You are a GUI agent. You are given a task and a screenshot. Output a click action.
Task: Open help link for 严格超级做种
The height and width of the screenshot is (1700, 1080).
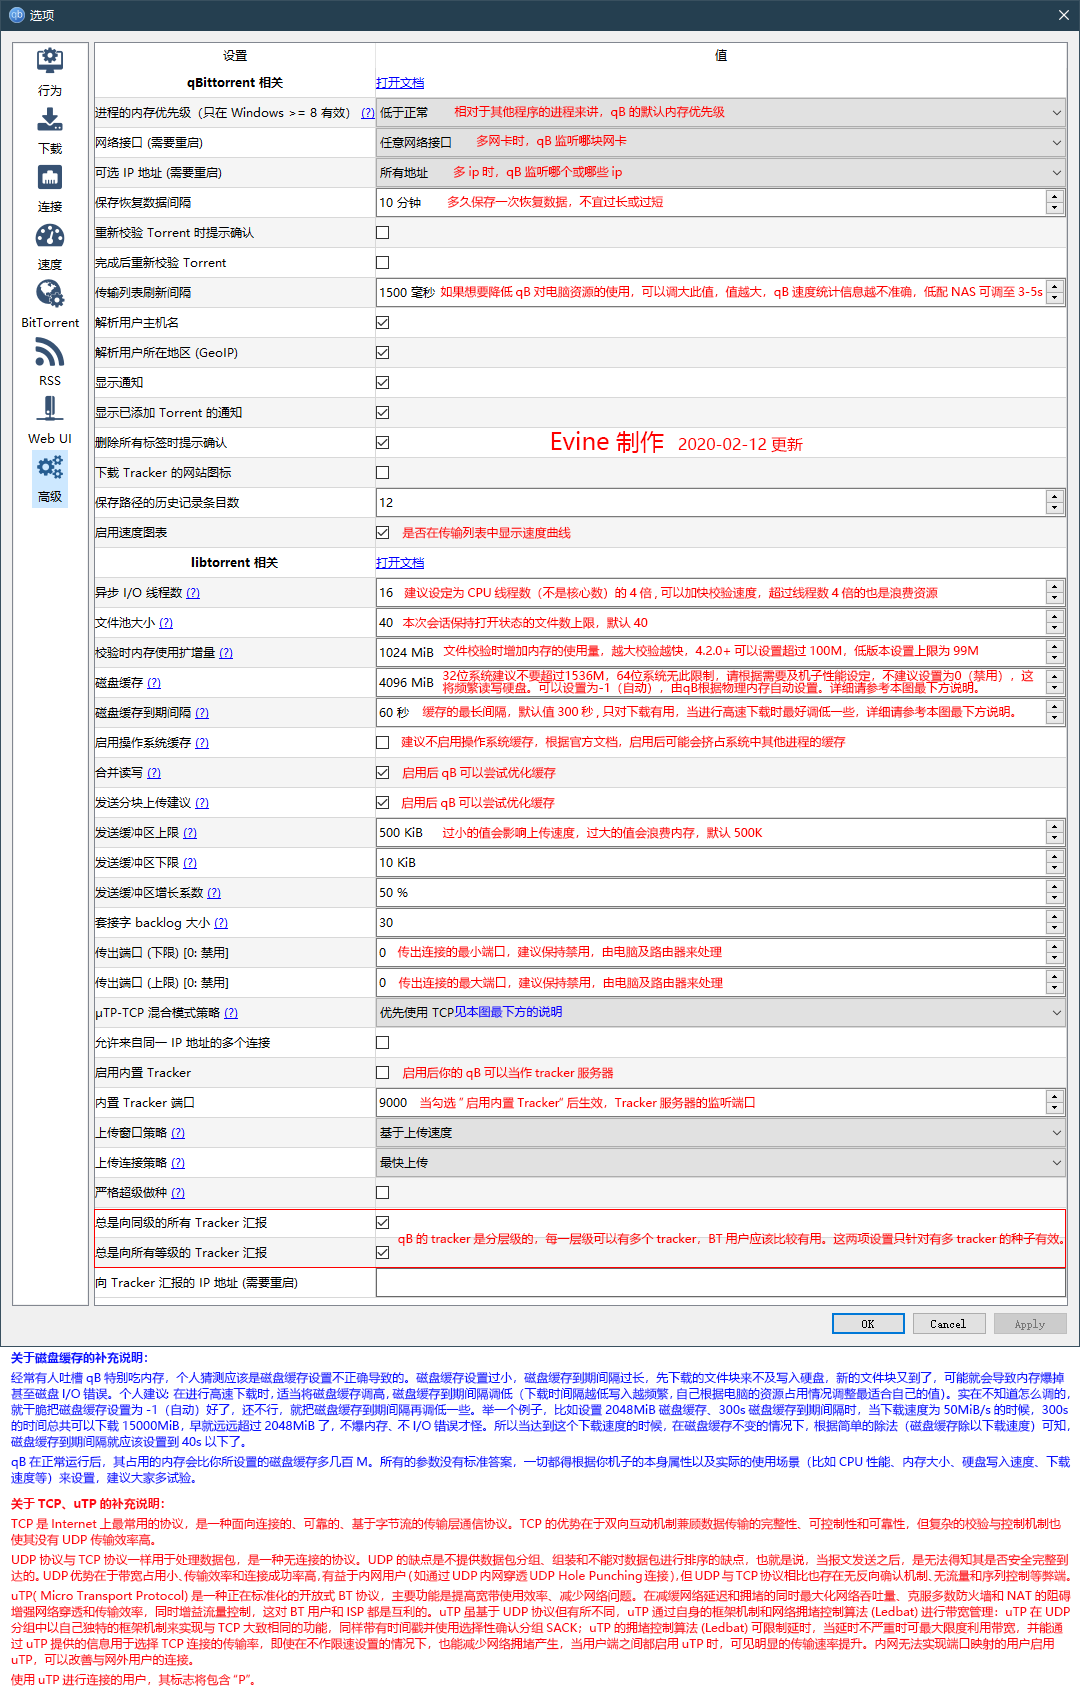click(178, 1193)
